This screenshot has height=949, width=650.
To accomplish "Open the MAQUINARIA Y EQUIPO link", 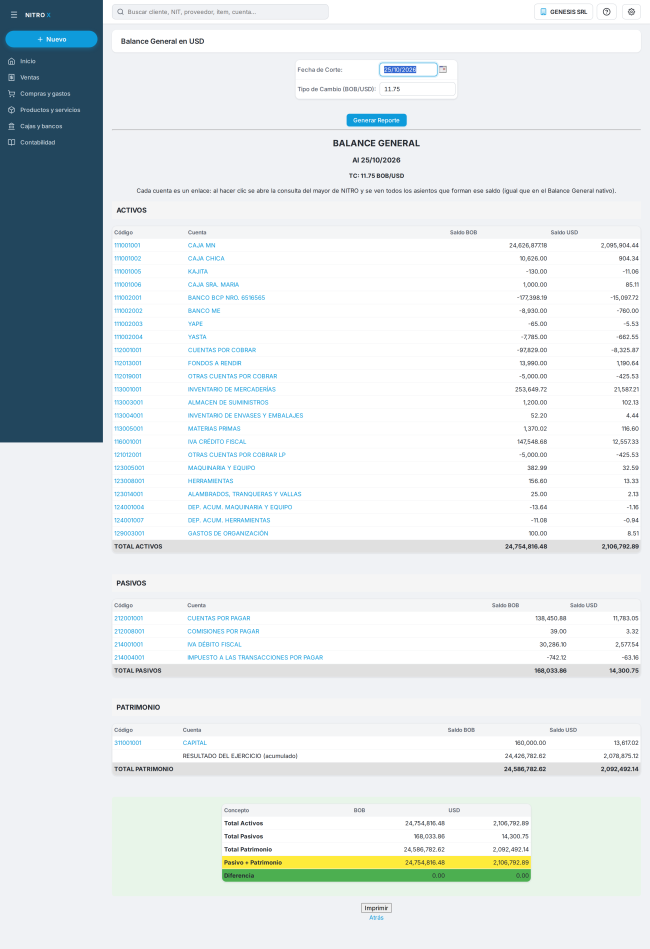I will click(x=221, y=468).
